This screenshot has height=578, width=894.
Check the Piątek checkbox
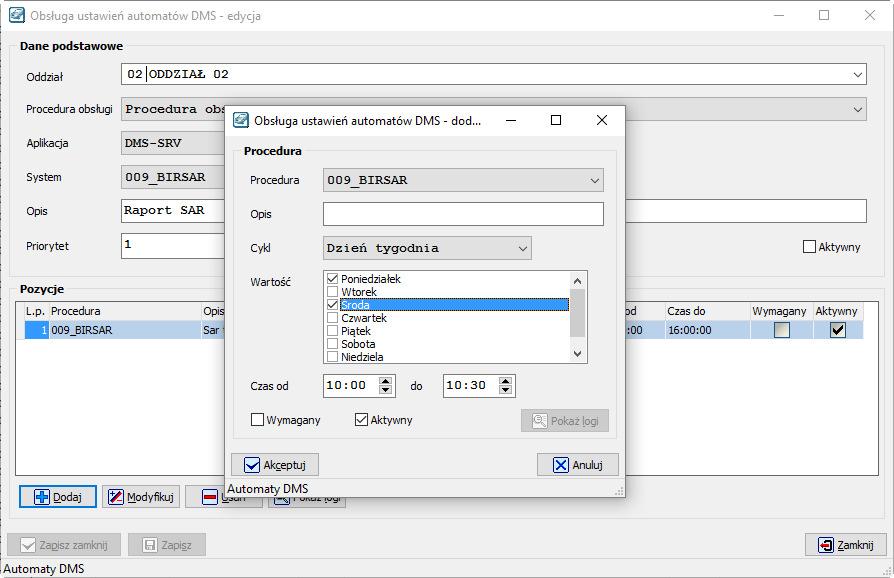[332, 331]
